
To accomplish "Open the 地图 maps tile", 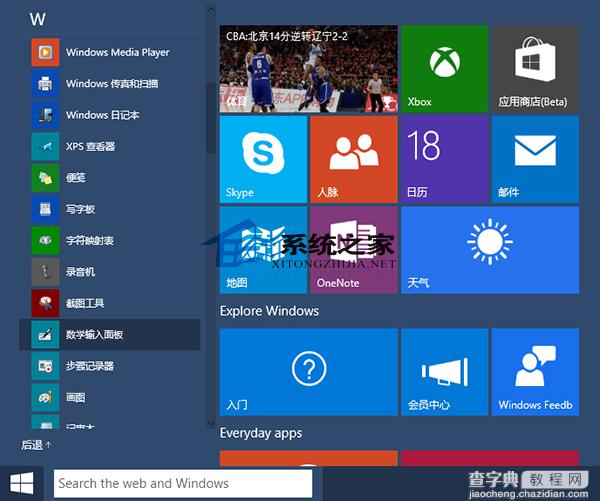I will 263,250.
